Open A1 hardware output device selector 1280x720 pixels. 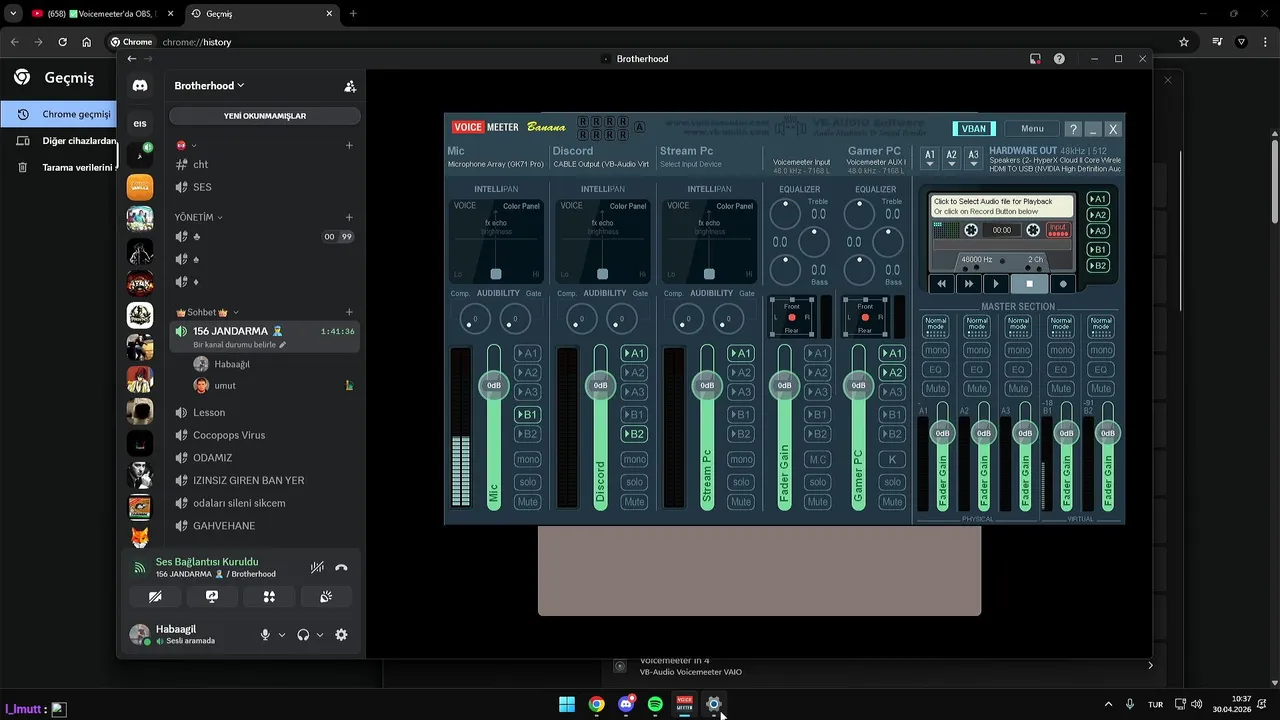(930, 157)
